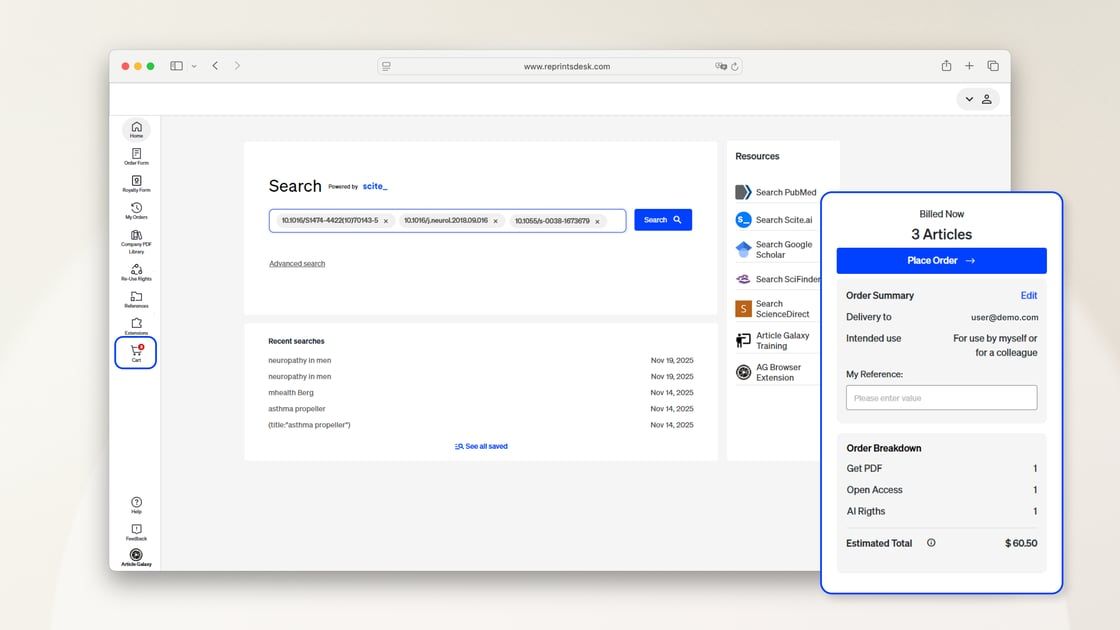Open Home in the sidebar

tap(136, 129)
